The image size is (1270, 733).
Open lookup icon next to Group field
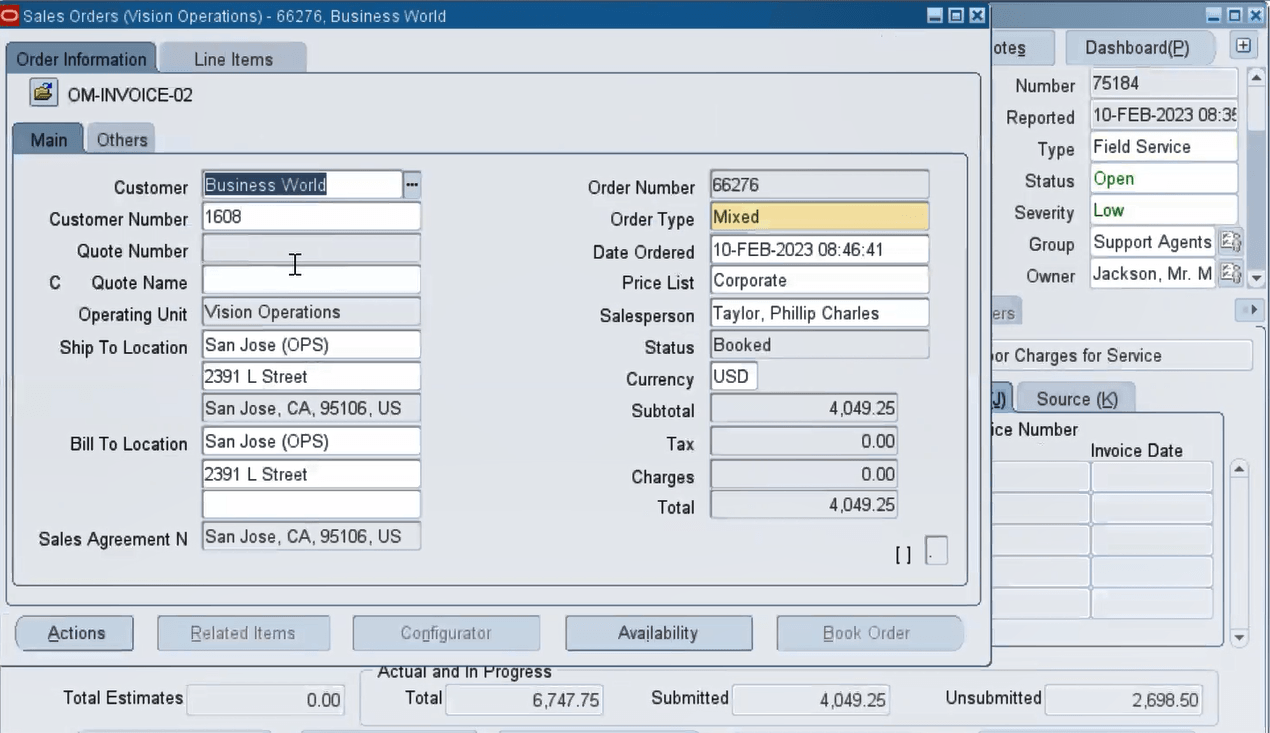pos(1230,242)
